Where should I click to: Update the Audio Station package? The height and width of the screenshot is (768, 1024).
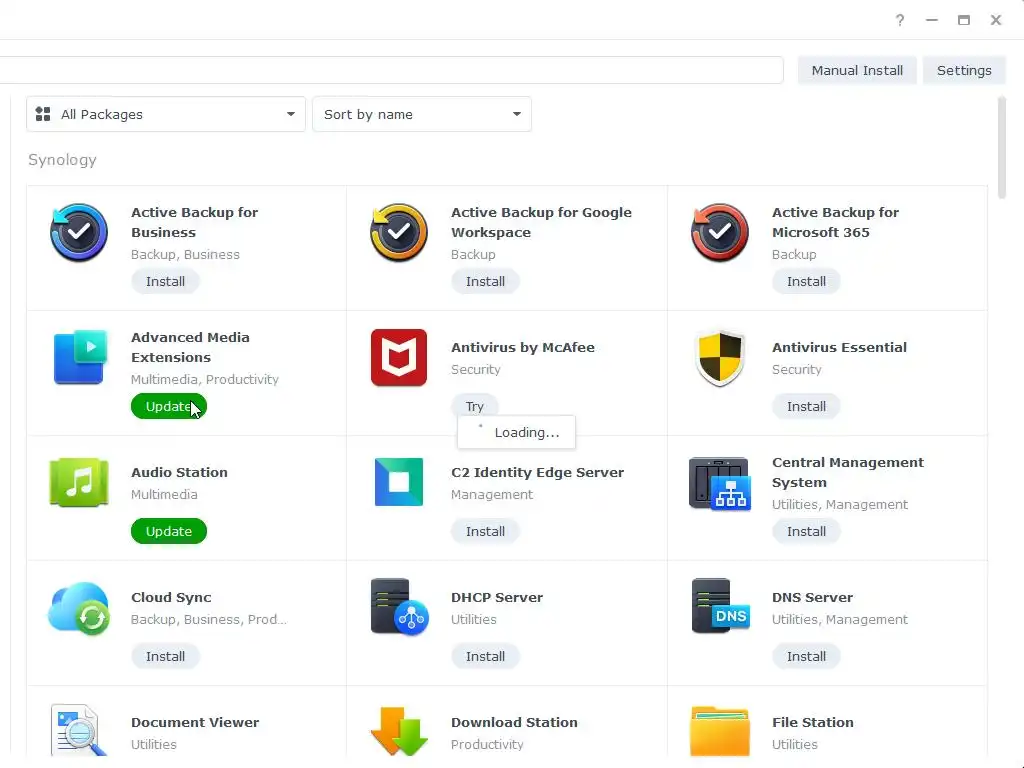(168, 531)
